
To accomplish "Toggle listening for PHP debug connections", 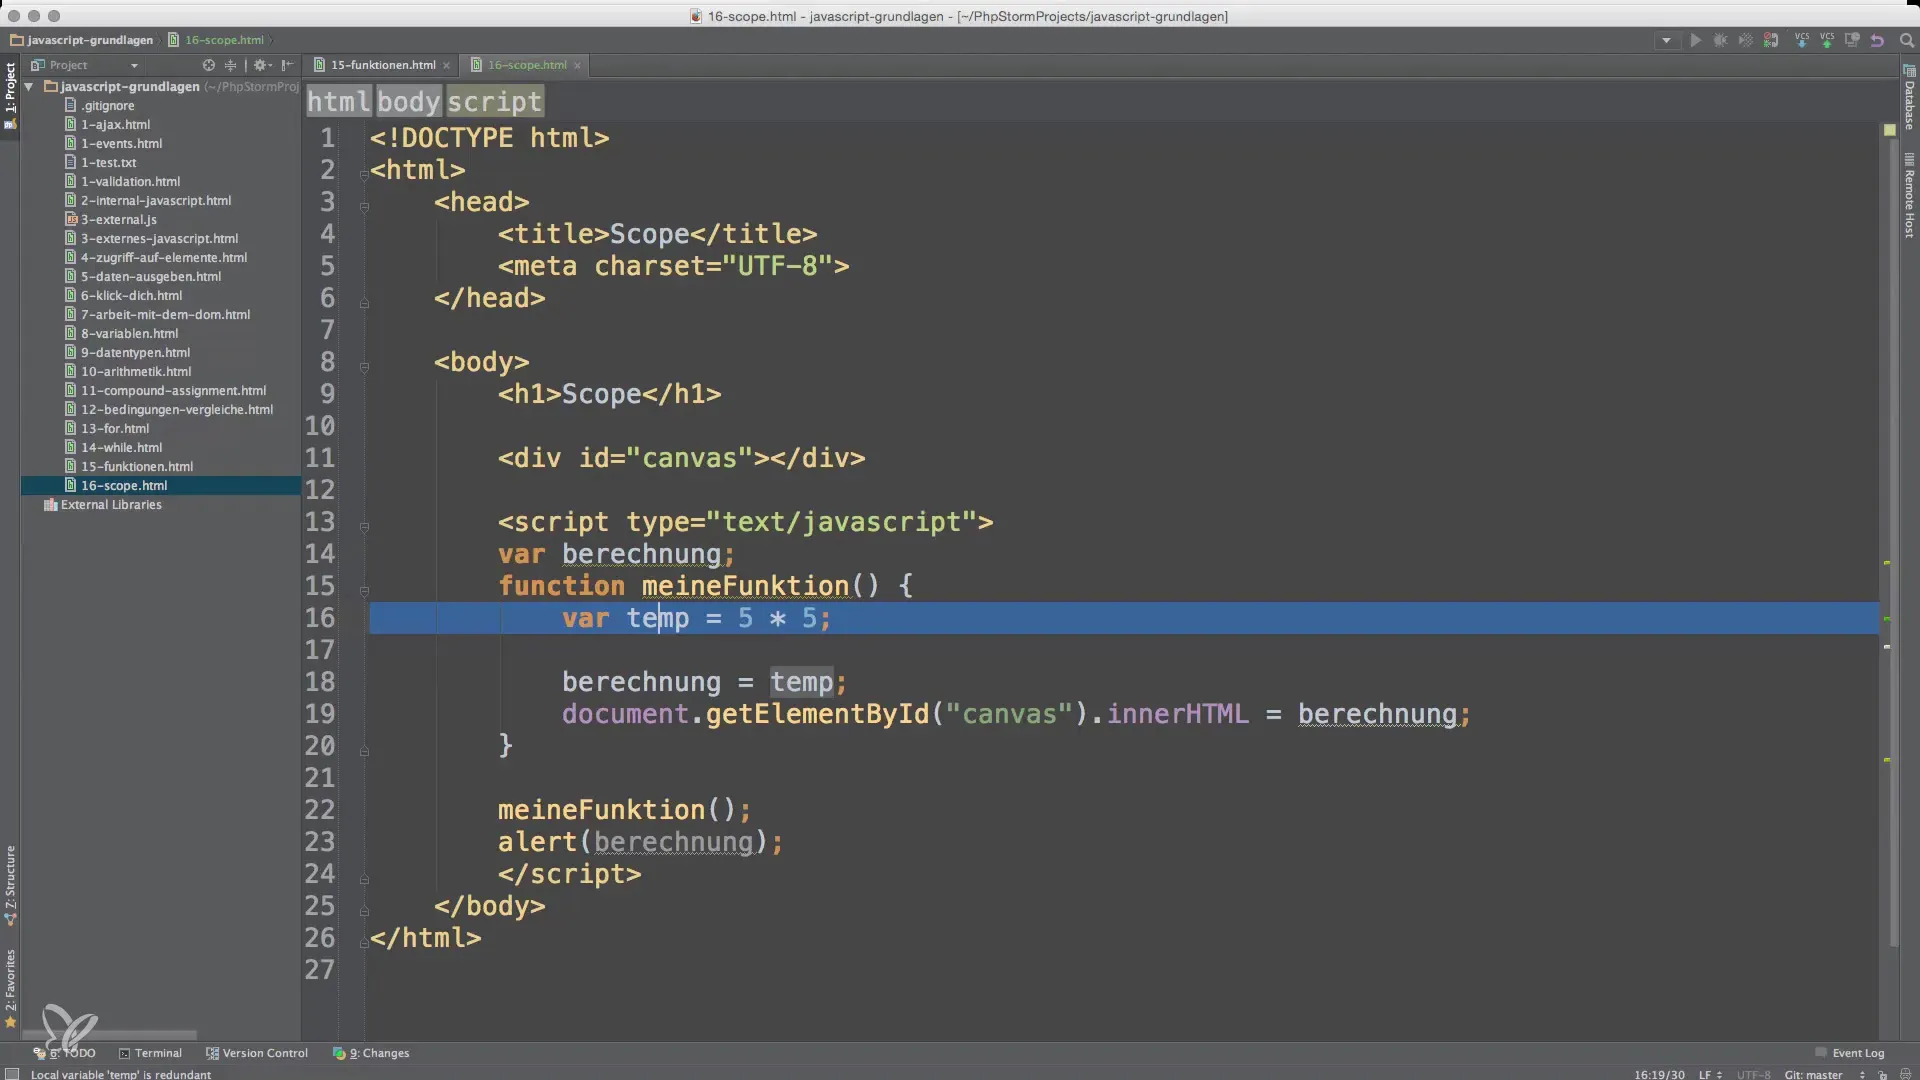I will (x=1771, y=40).
